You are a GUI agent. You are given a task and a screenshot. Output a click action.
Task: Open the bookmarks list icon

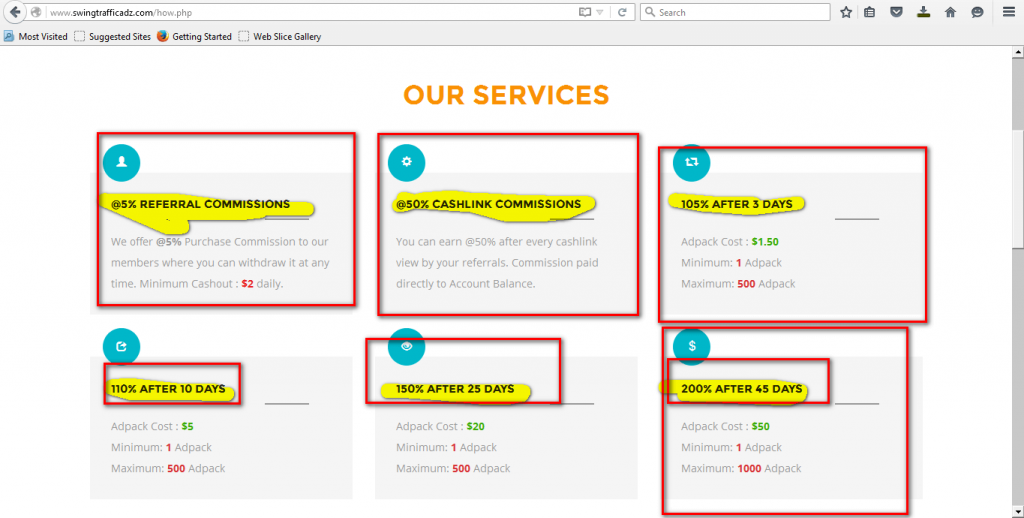point(871,13)
